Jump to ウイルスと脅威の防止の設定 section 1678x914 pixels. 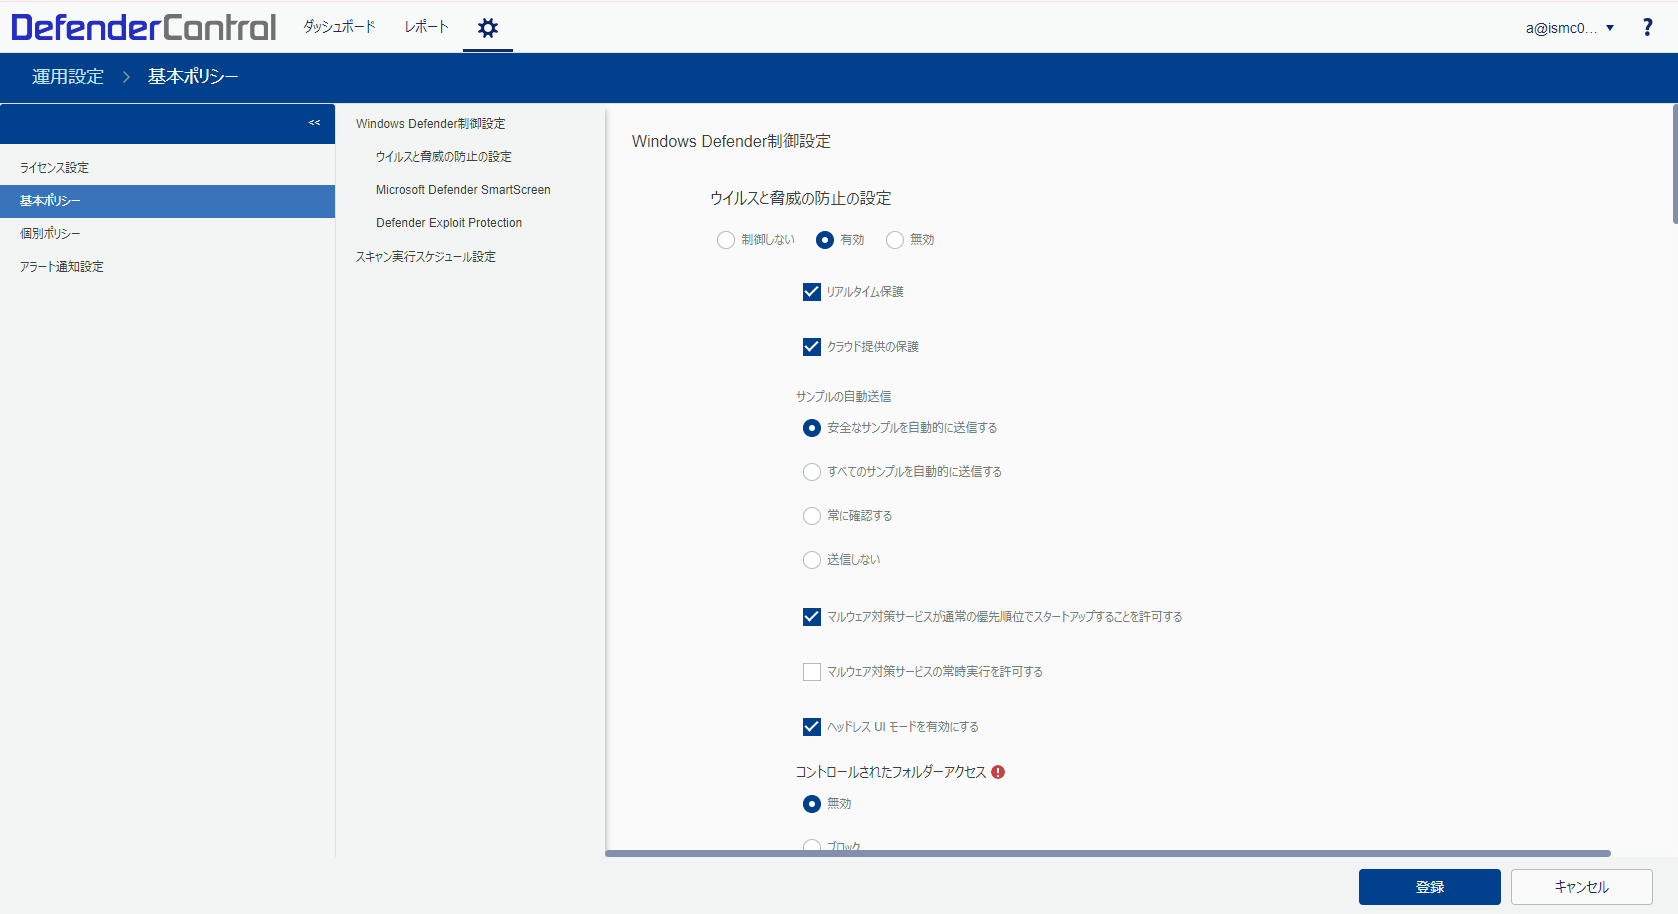tap(444, 157)
